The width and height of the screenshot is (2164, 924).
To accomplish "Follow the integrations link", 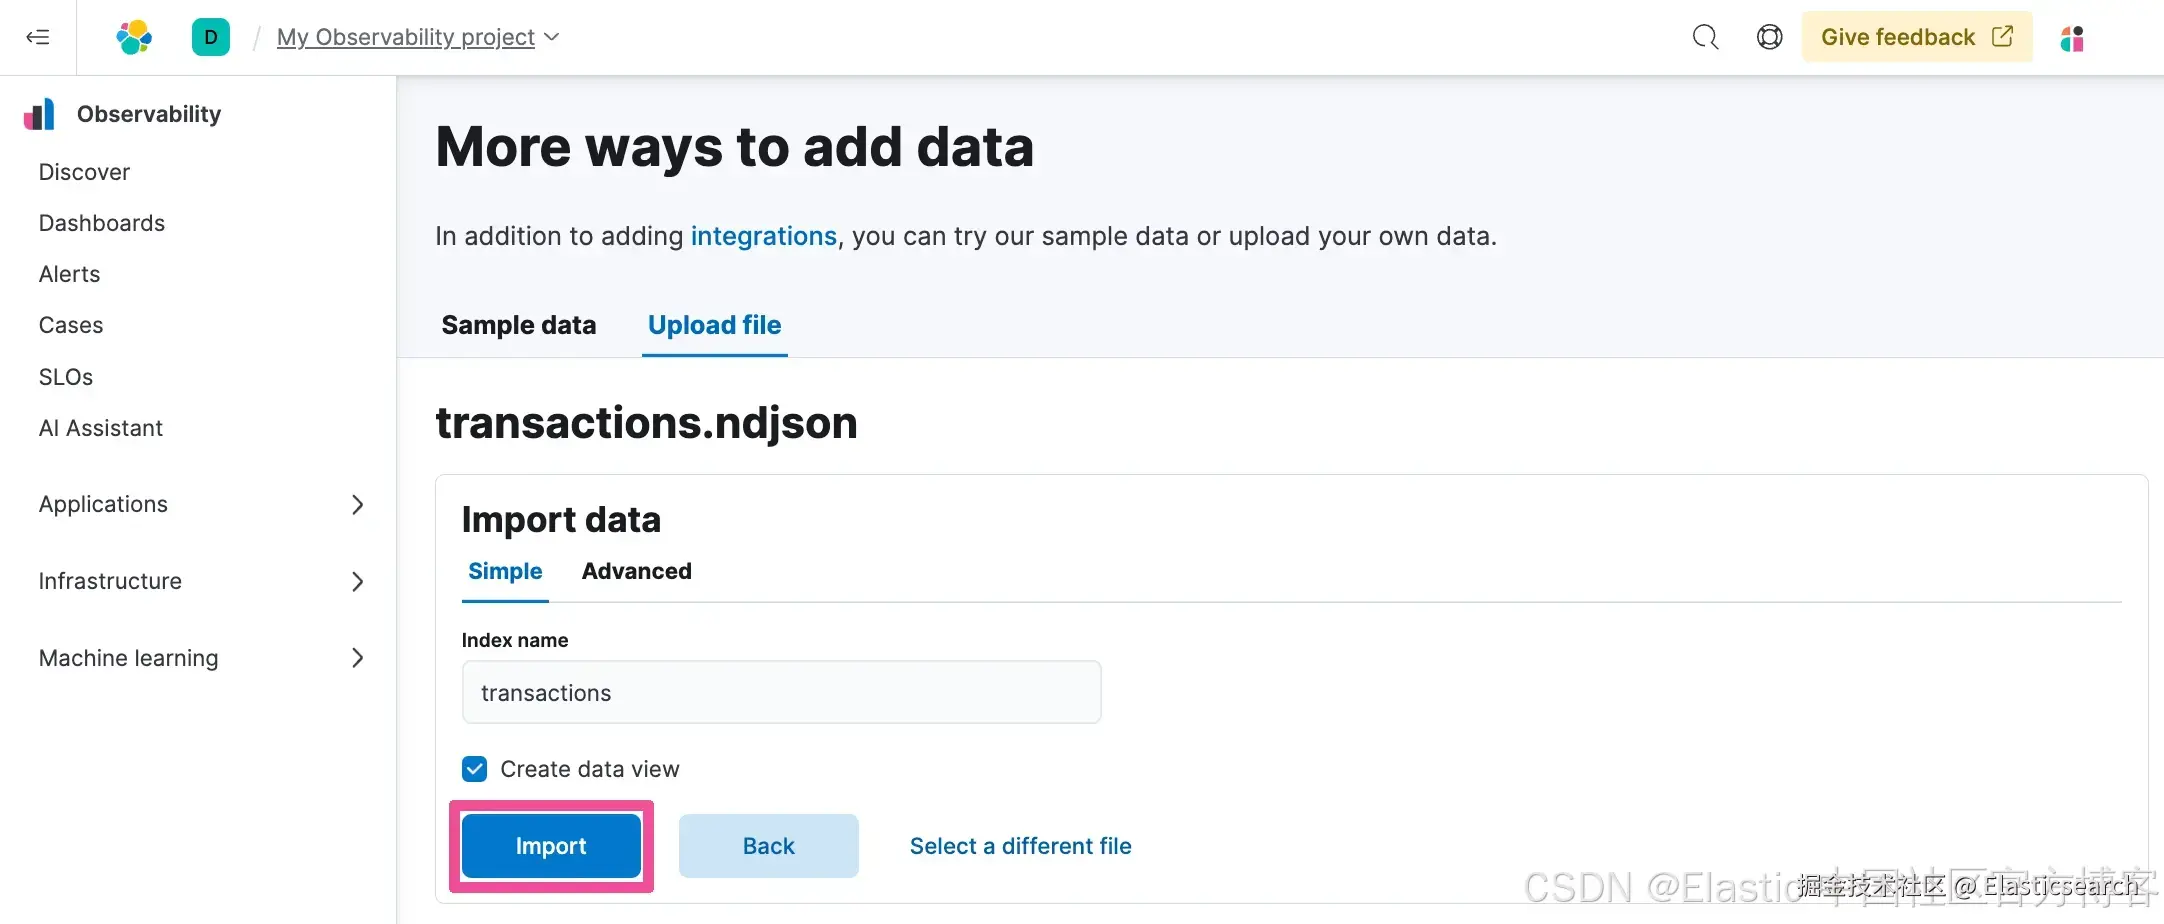I will point(763,236).
